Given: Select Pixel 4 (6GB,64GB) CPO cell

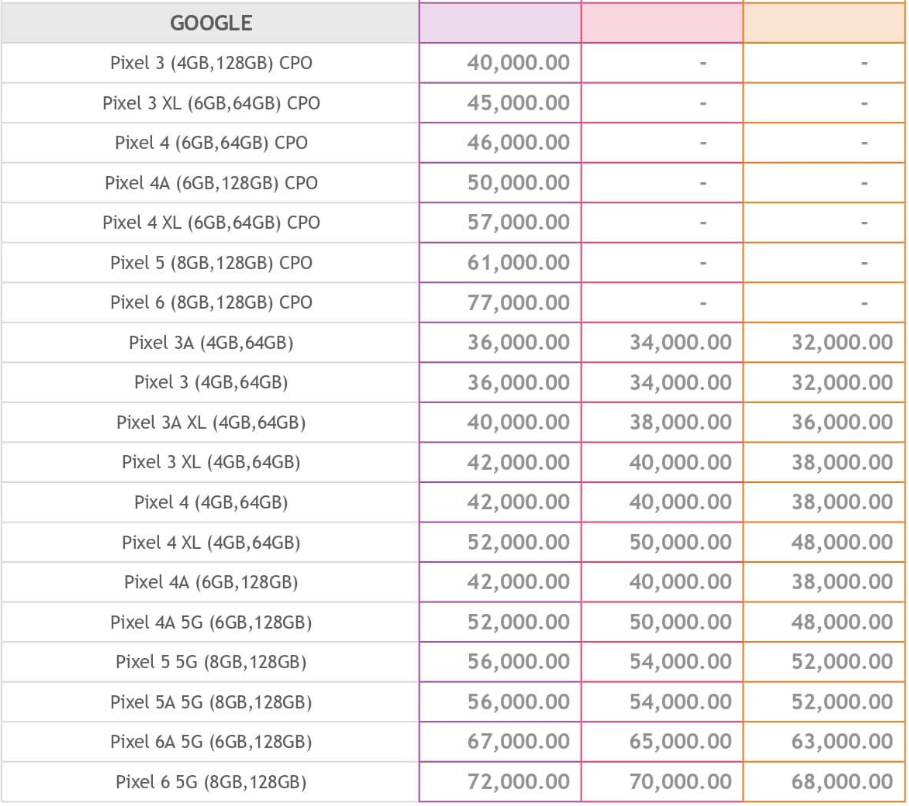Looking at the screenshot, I should pyautogui.click(x=211, y=143).
